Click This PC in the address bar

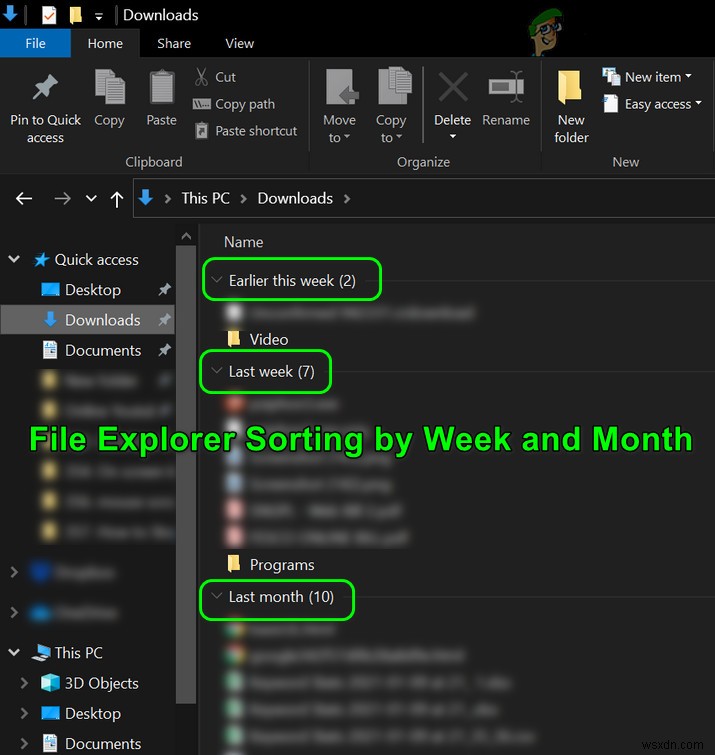coord(206,198)
